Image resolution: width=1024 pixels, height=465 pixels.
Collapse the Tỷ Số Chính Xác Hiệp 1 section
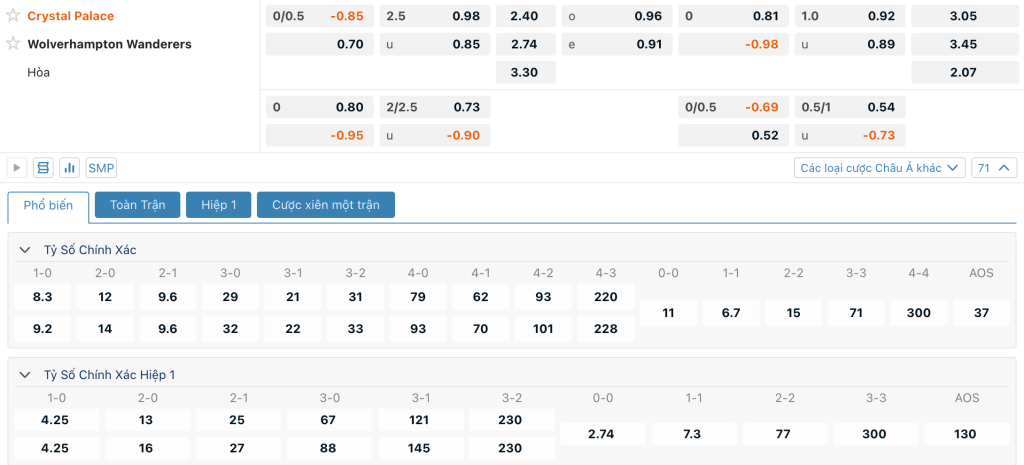point(25,375)
